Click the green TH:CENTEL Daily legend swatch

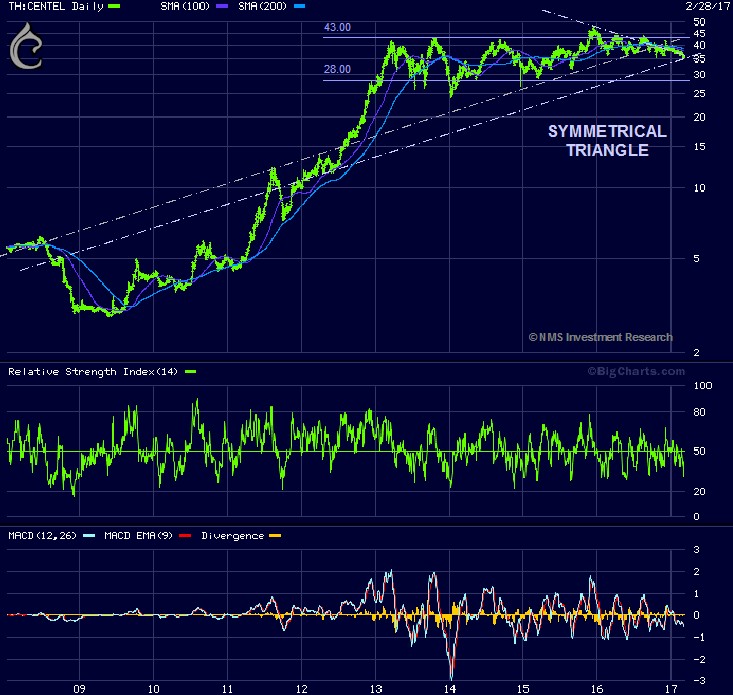(x=114, y=6)
